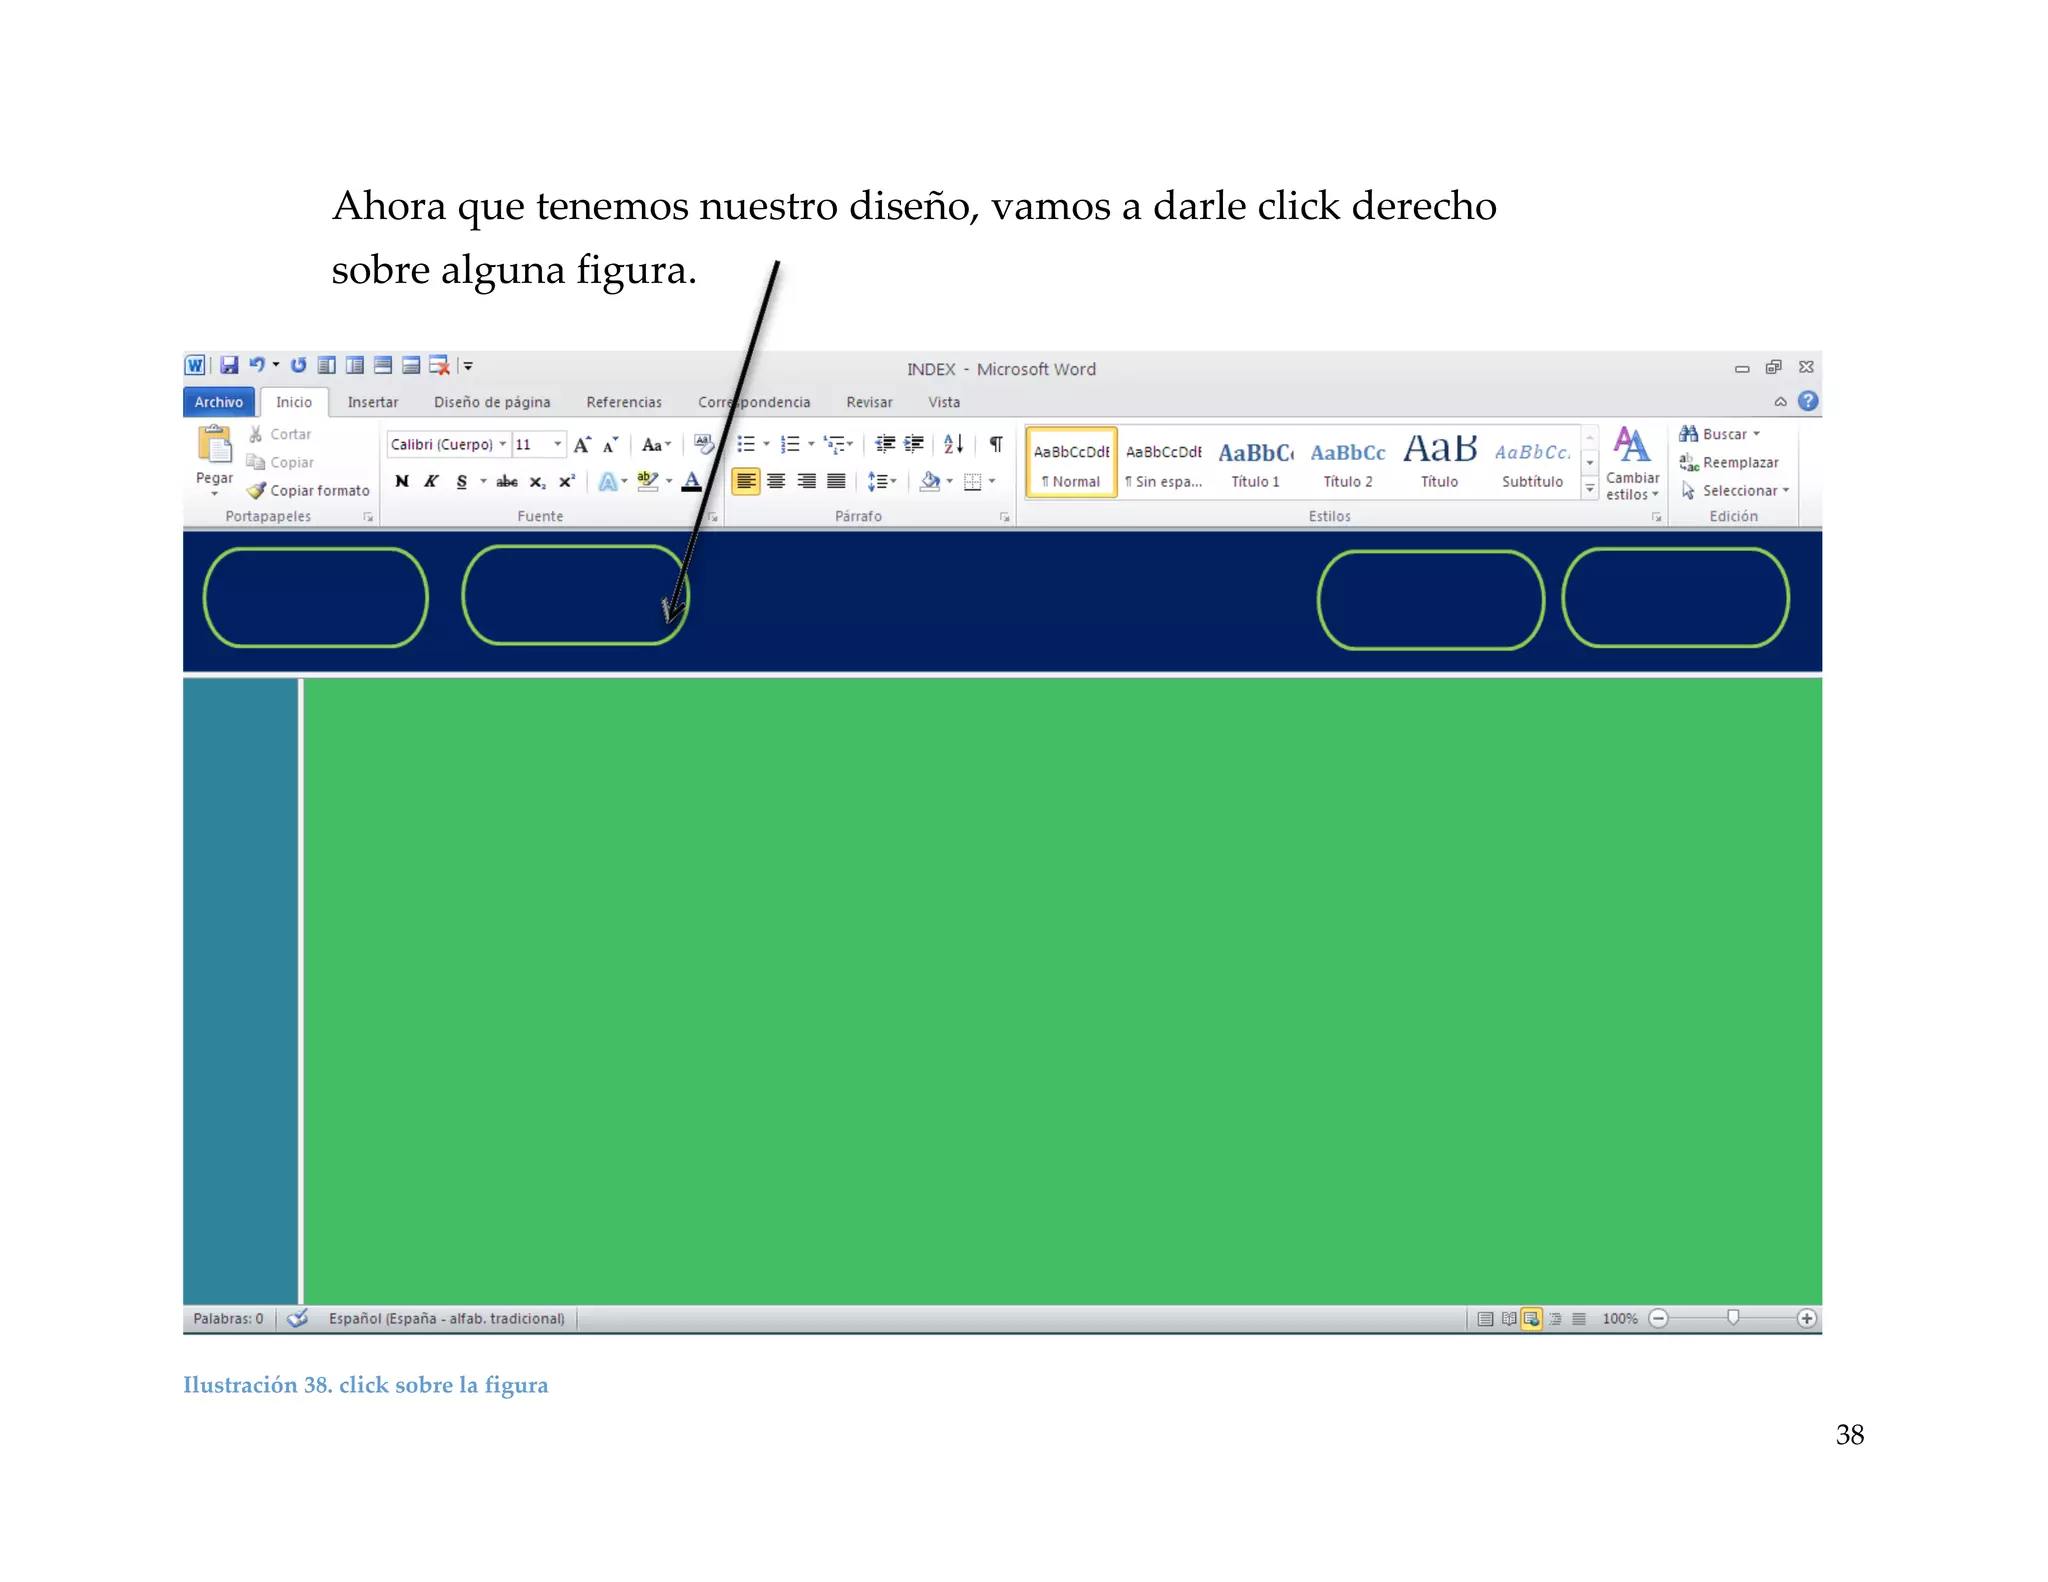Click the sort A-Z icon
The height and width of the screenshot is (1582, 2048).
click(953, 444)
